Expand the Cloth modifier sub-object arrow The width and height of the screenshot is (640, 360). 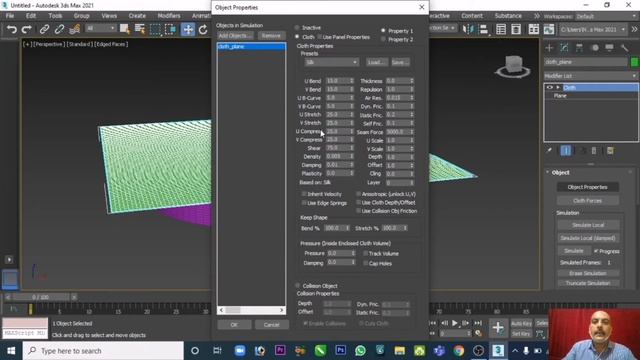tap(558, 87)
